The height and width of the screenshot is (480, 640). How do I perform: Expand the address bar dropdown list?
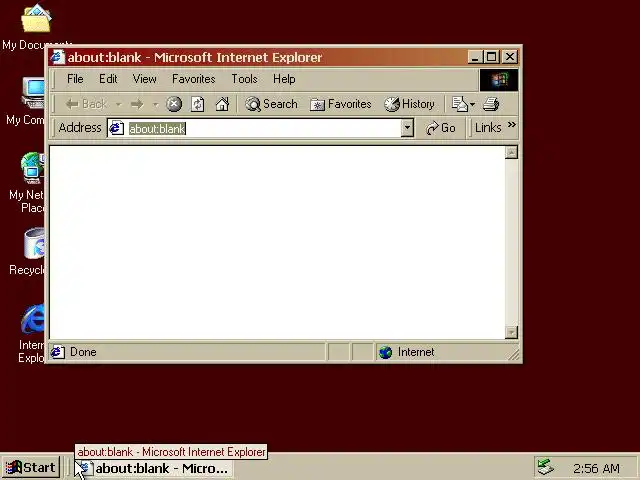407,128
